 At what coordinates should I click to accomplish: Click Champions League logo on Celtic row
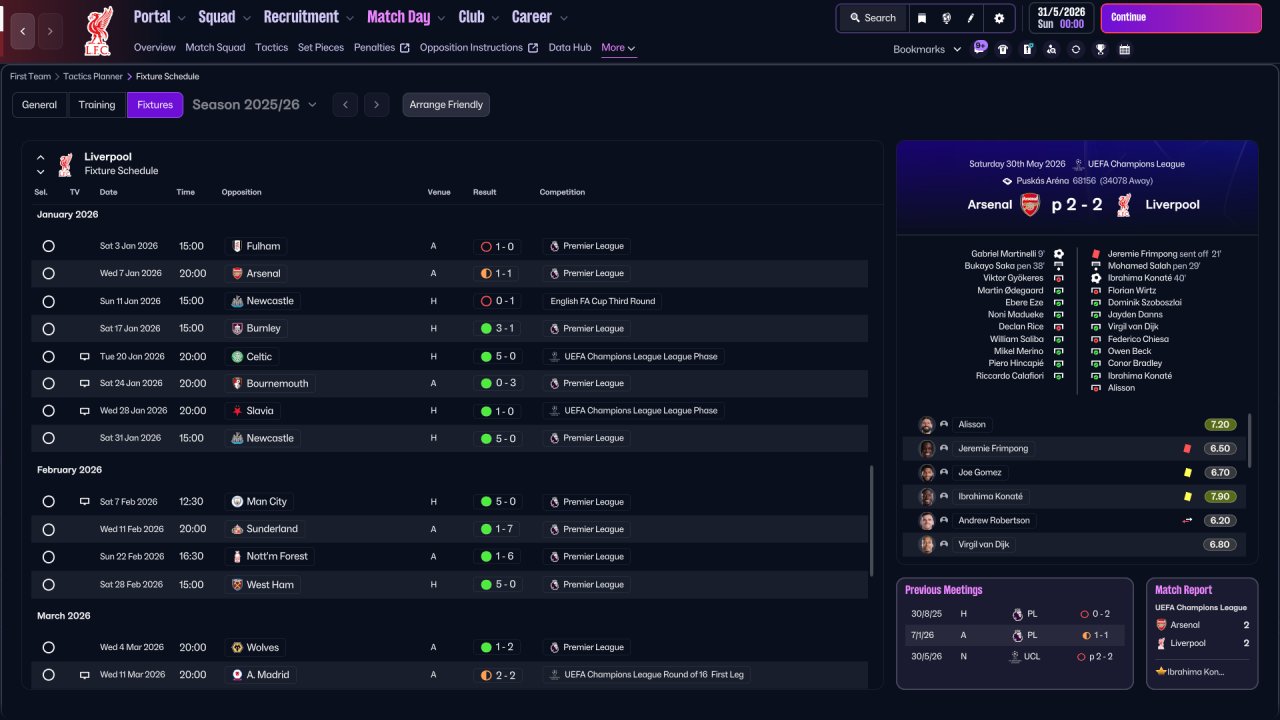pos(554,356)
